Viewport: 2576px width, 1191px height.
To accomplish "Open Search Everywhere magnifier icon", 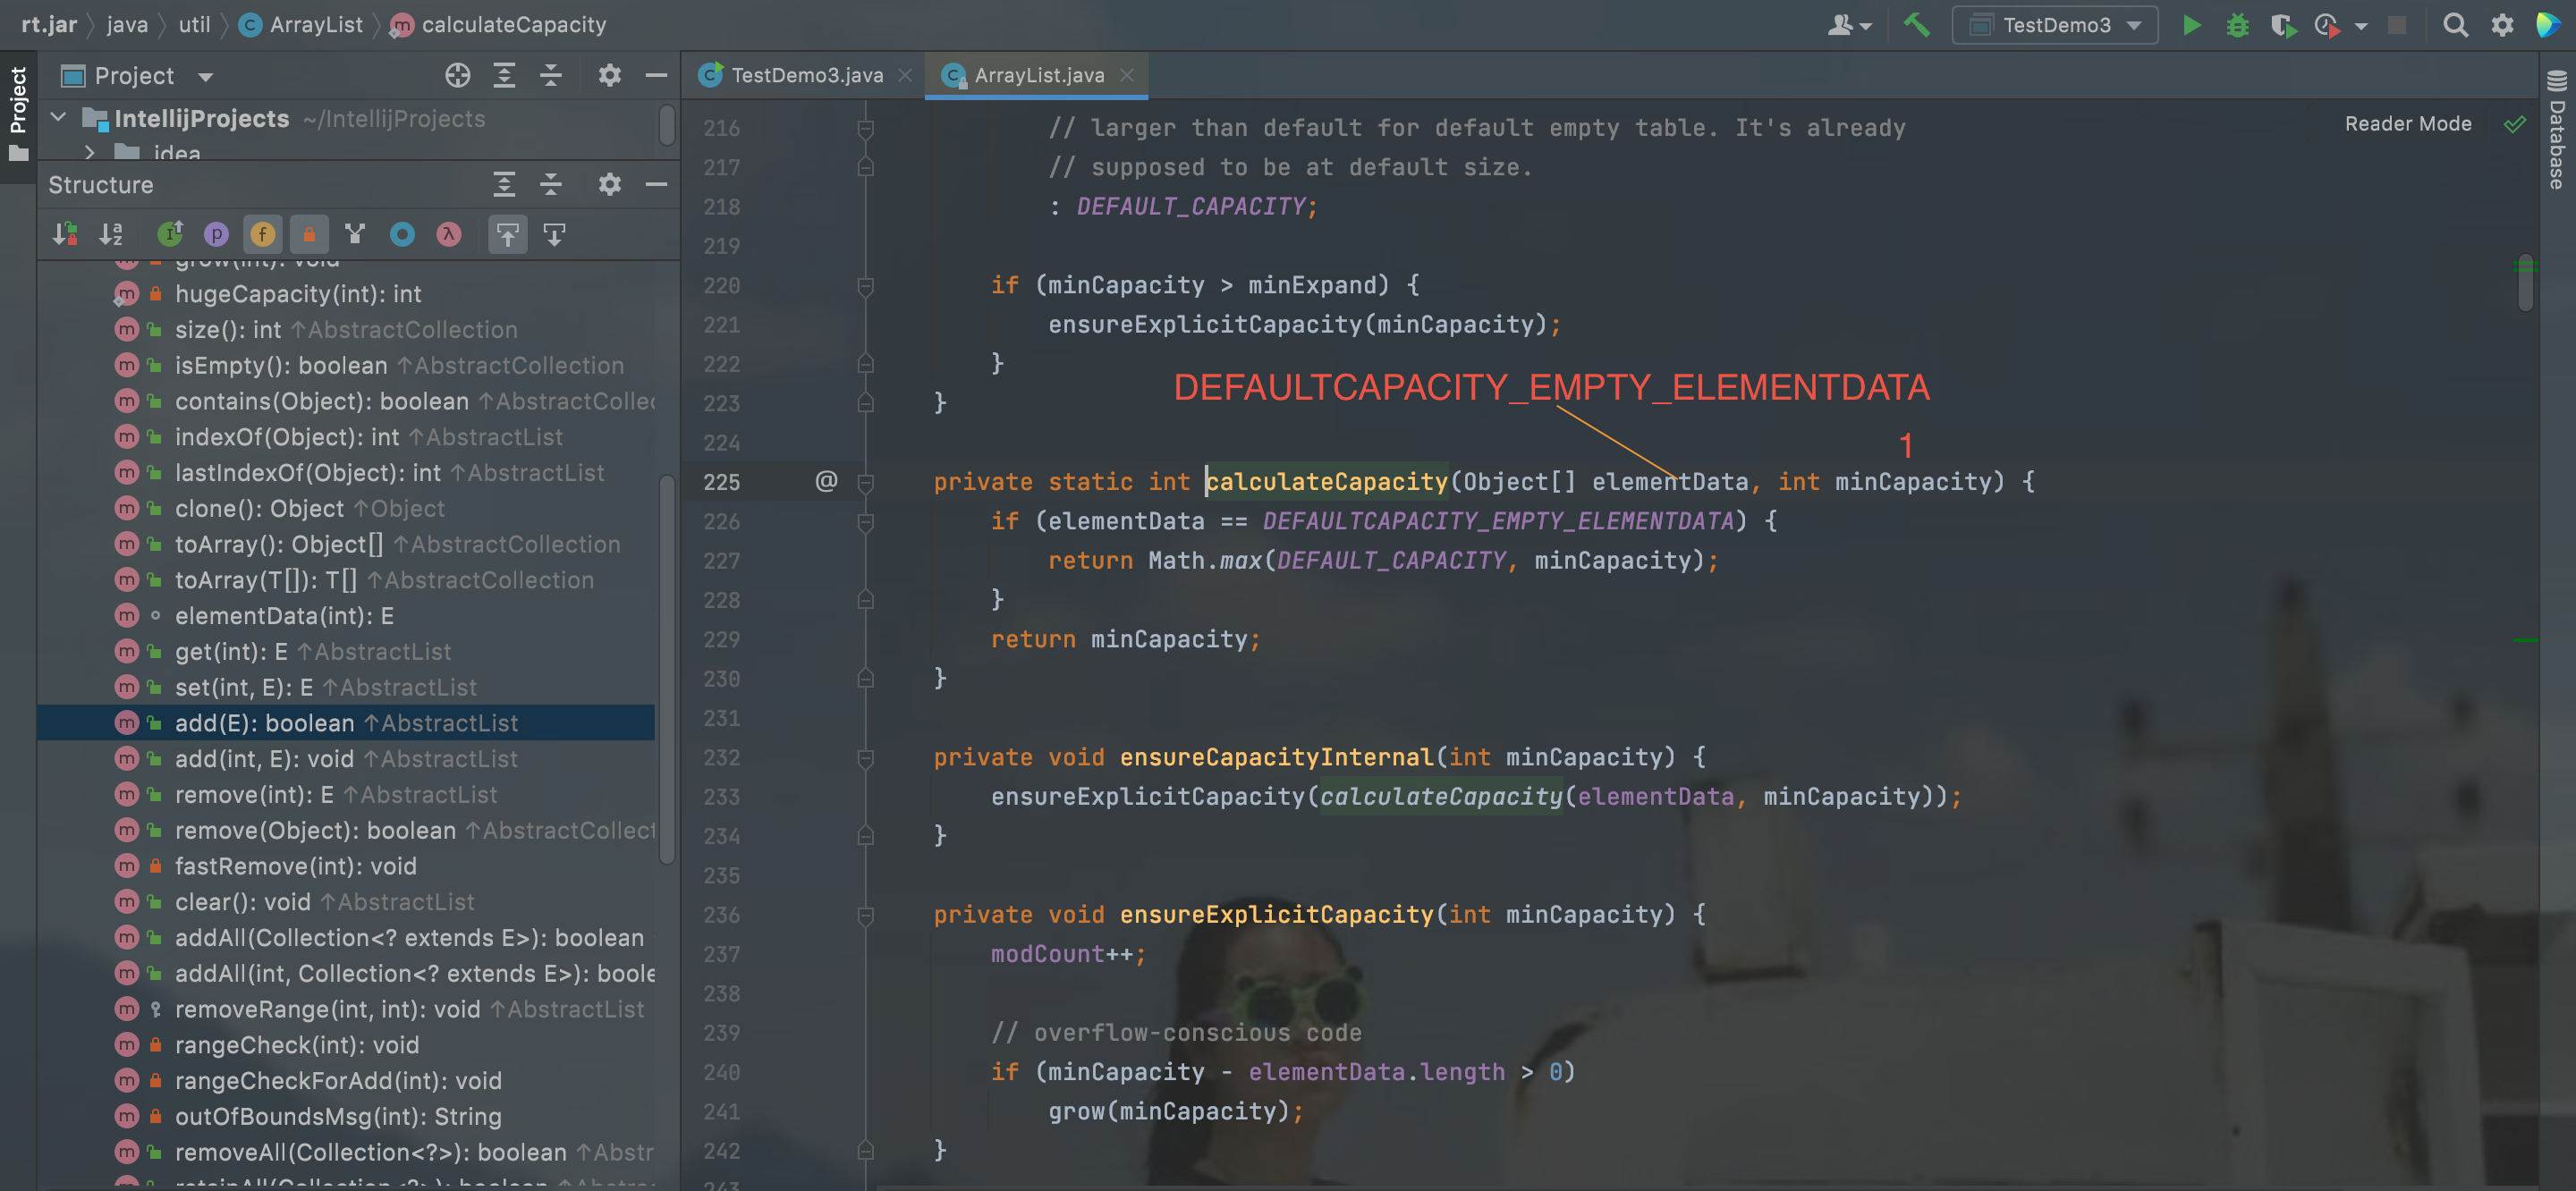I will click(2455, 25).
